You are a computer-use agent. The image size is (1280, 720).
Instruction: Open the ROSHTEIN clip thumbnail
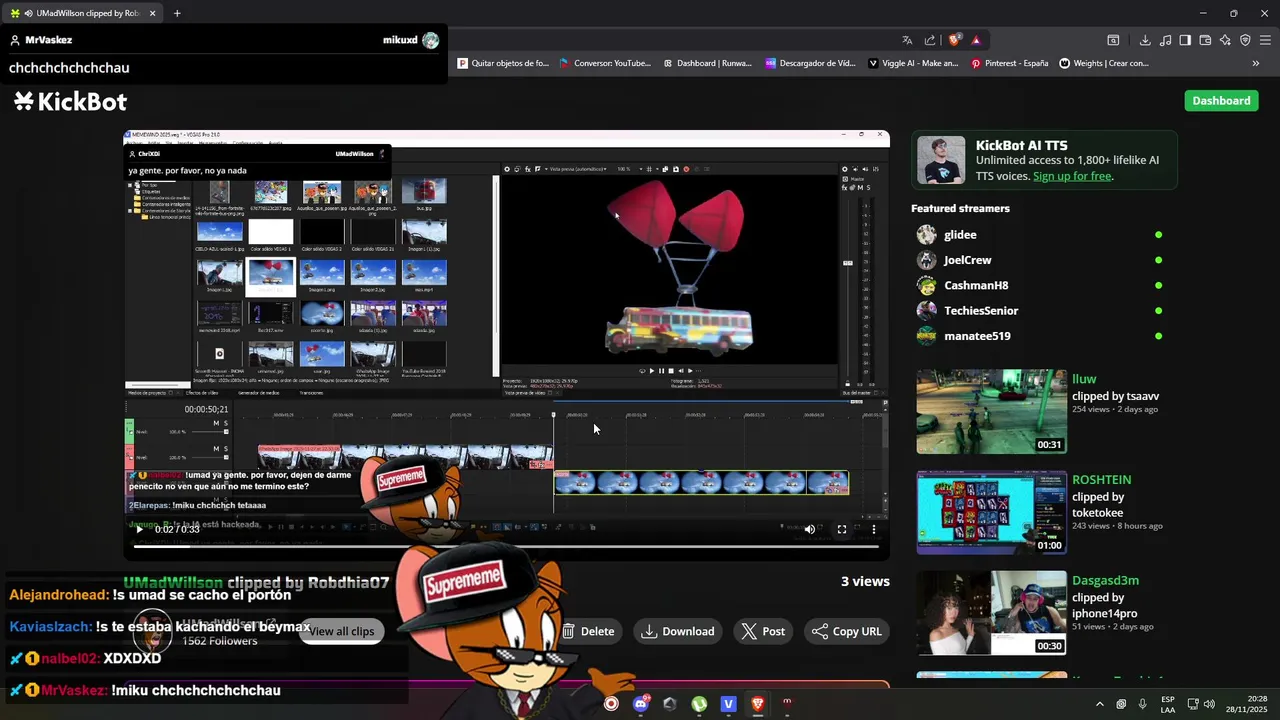pos(992,513)
